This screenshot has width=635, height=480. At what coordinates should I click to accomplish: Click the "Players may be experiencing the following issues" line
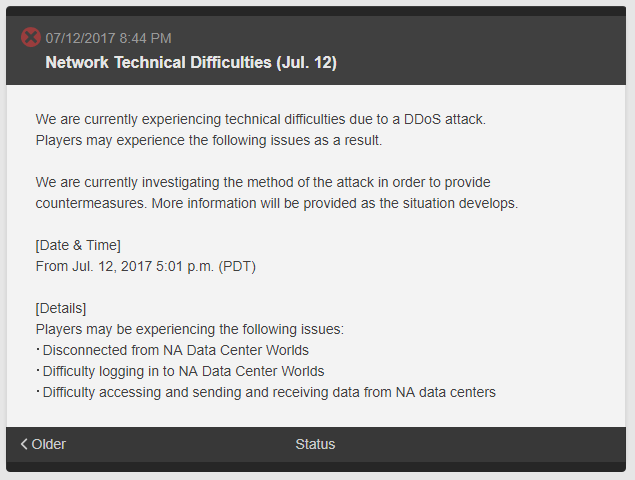coord(189,329)
